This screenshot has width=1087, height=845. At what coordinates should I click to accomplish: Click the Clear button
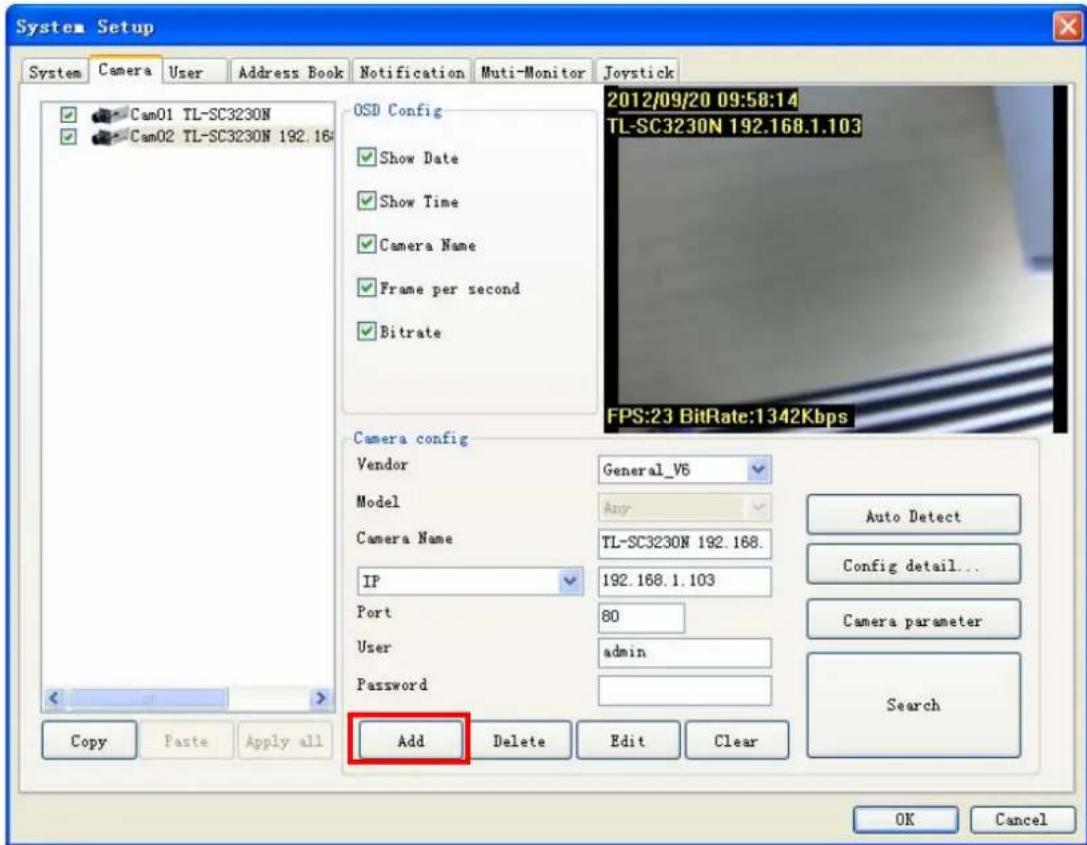pos(736,740)
